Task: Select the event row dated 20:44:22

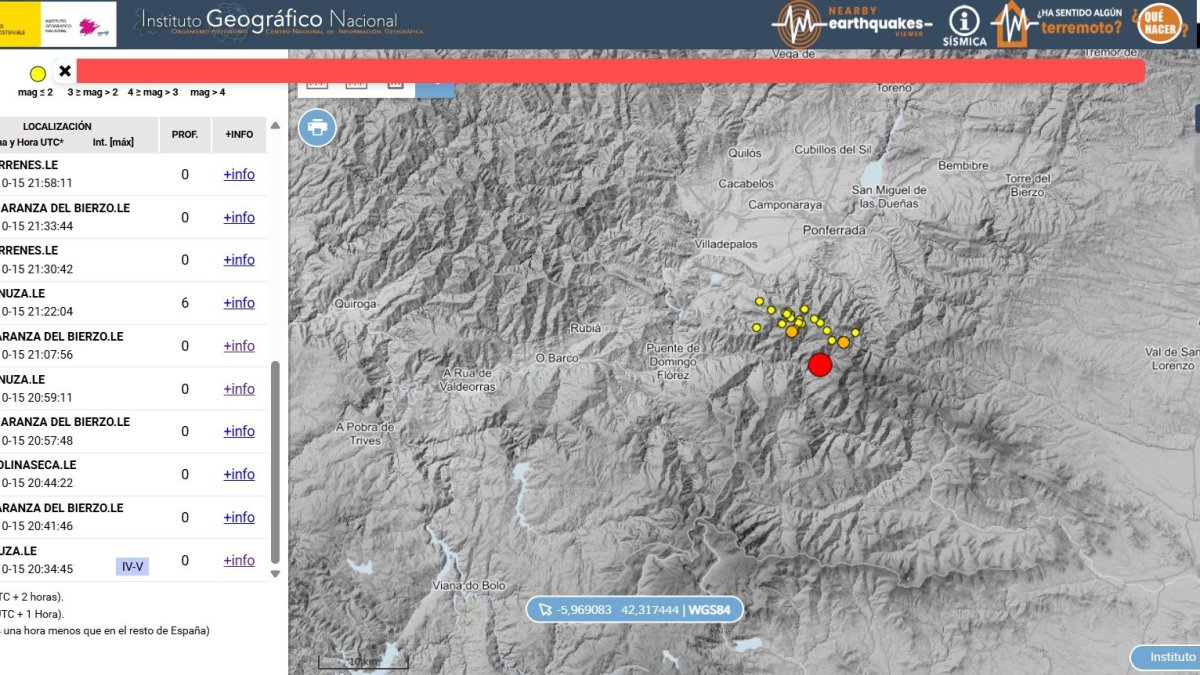Action: coord(133,475)
